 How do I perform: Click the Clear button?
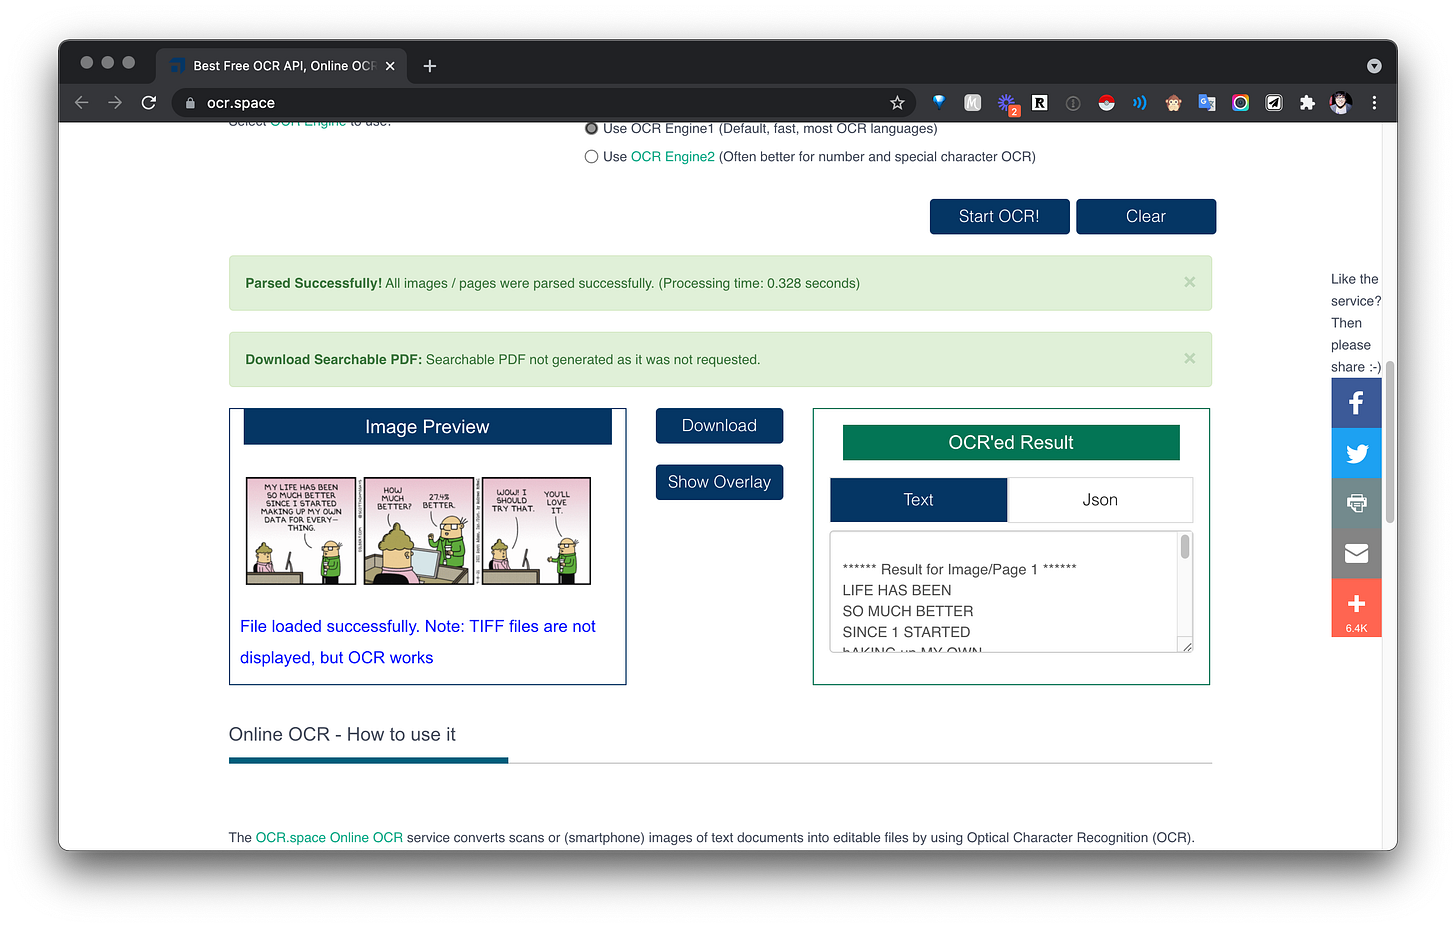1145,216
